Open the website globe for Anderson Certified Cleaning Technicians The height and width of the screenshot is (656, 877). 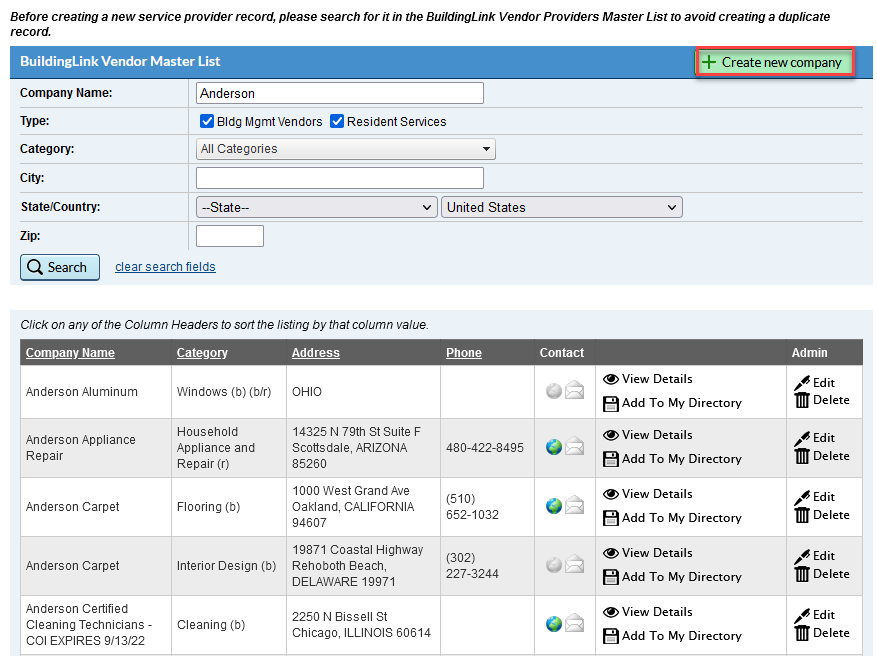tap(554, 624)
